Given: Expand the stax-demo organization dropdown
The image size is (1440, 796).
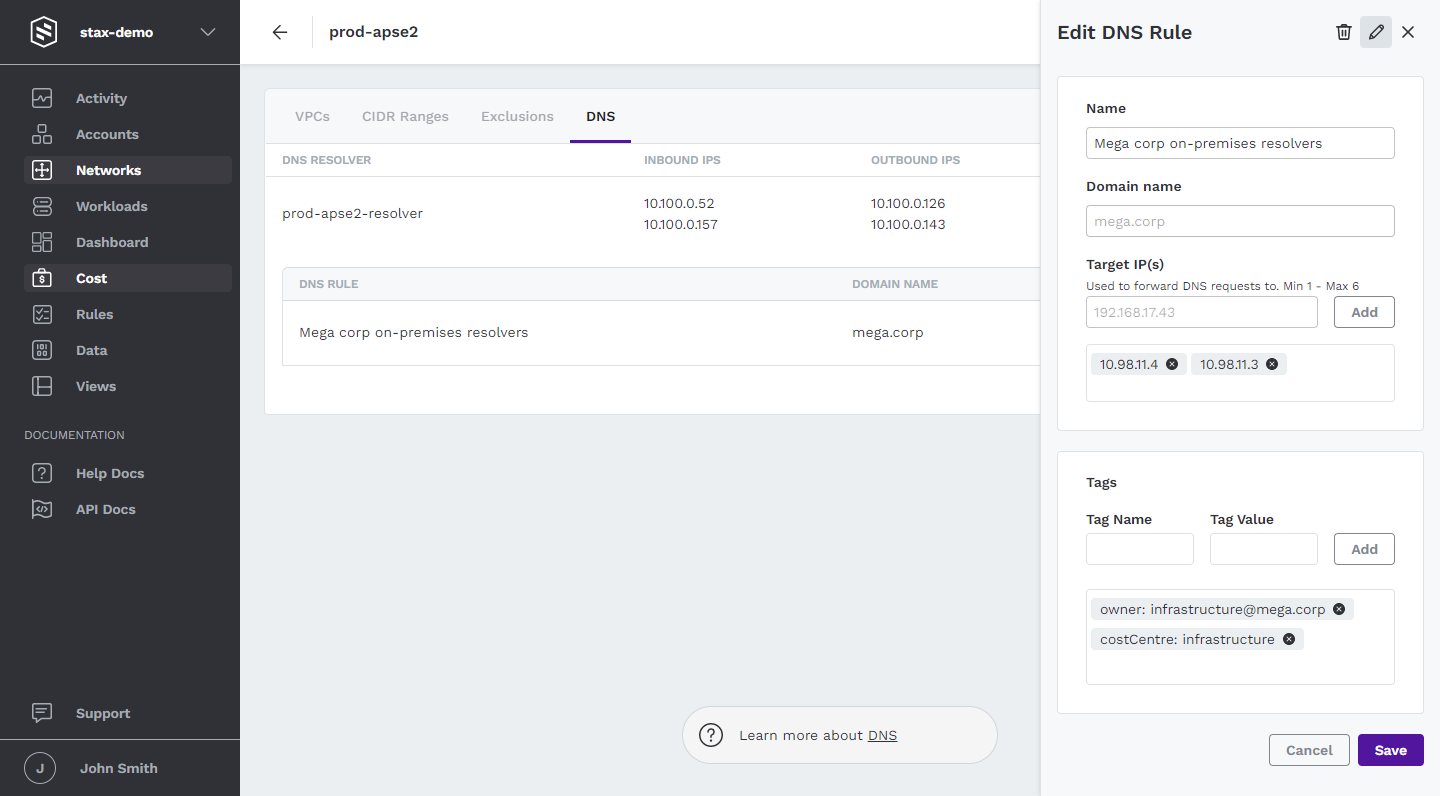Looking at the screenshot, I should click(x=208, y=32).
